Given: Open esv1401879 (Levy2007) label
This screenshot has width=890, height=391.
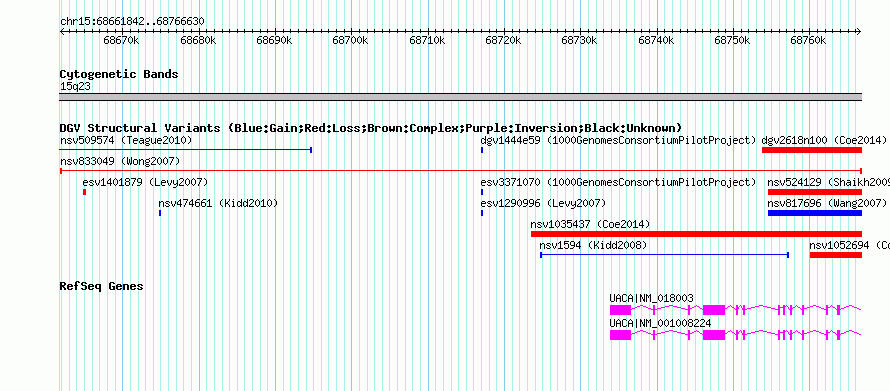Looking at the screenshot, I should click(x=145, y=182).
